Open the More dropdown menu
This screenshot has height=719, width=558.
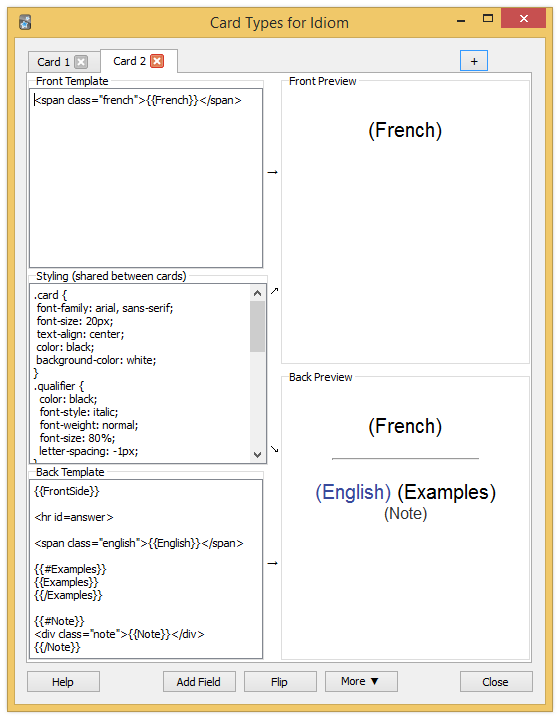pyautogui.click(x=361, y=681)
